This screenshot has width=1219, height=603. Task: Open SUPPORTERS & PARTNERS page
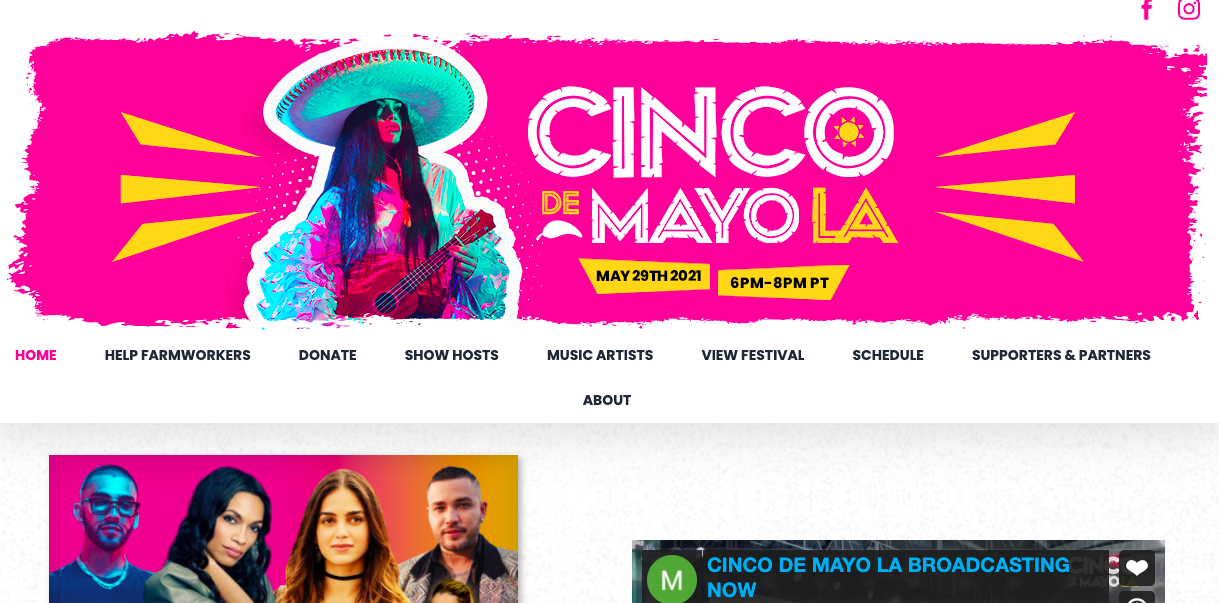point(1061,355)
